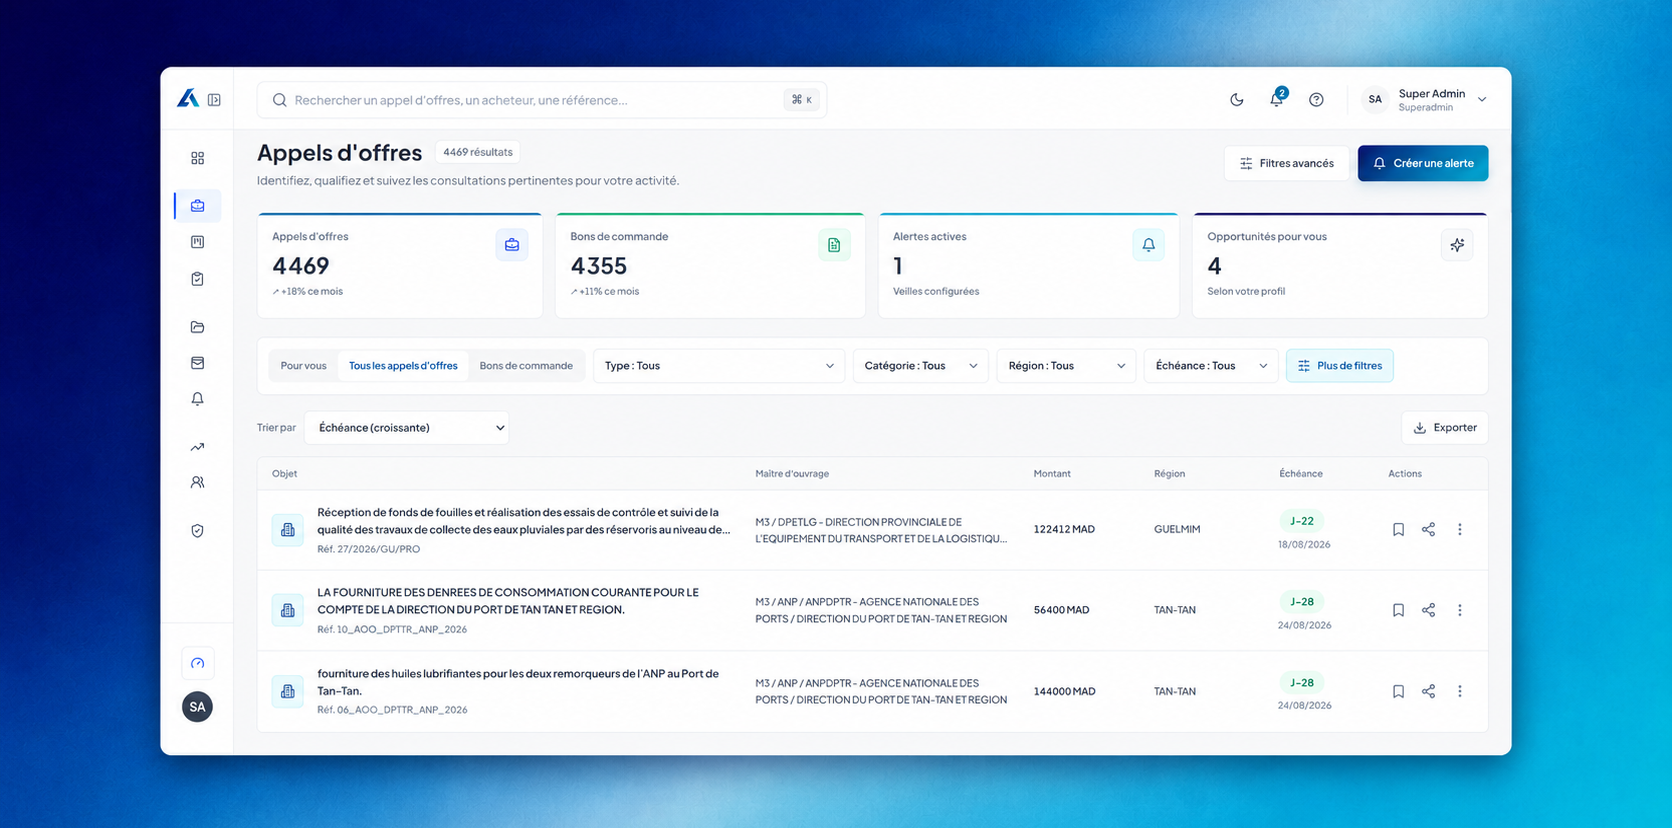1672x828 pixels.
Task: Open the Échéance : Tous dropdown
Action: (x=1211, y=366)
